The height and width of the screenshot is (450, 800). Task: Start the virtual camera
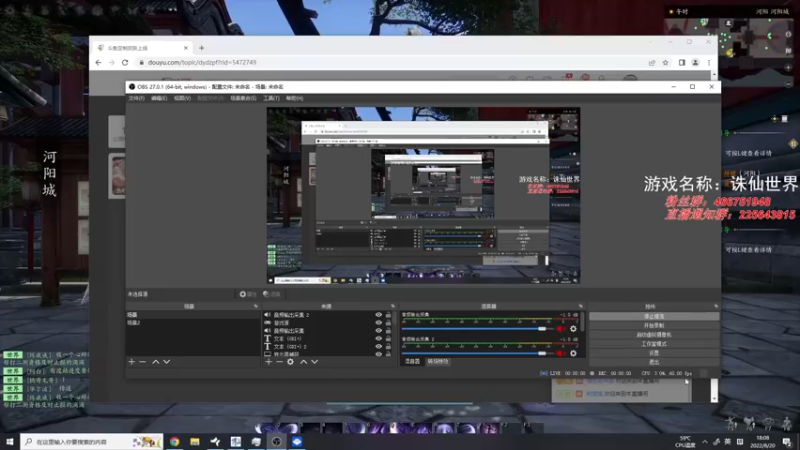tap(654, 335)
